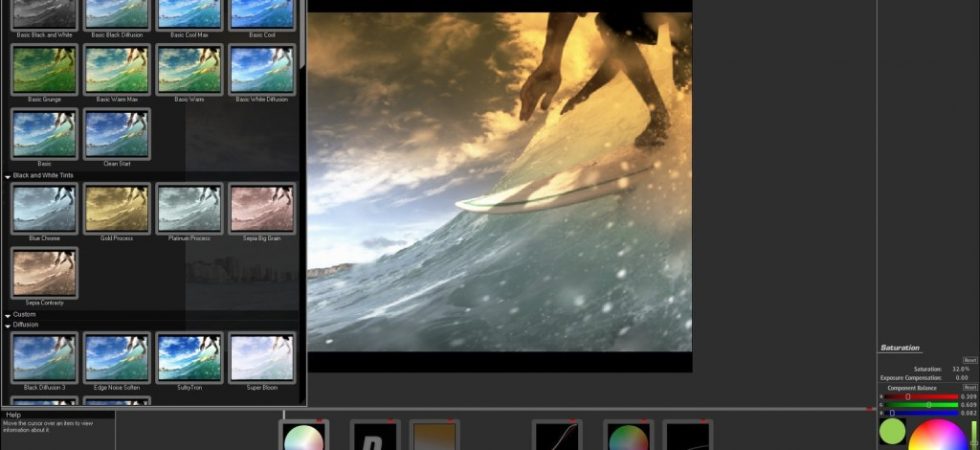Click the Reset button above Saturation value
Image resolution: width=980 pixels, height=450 pixels.
(970, 360)
